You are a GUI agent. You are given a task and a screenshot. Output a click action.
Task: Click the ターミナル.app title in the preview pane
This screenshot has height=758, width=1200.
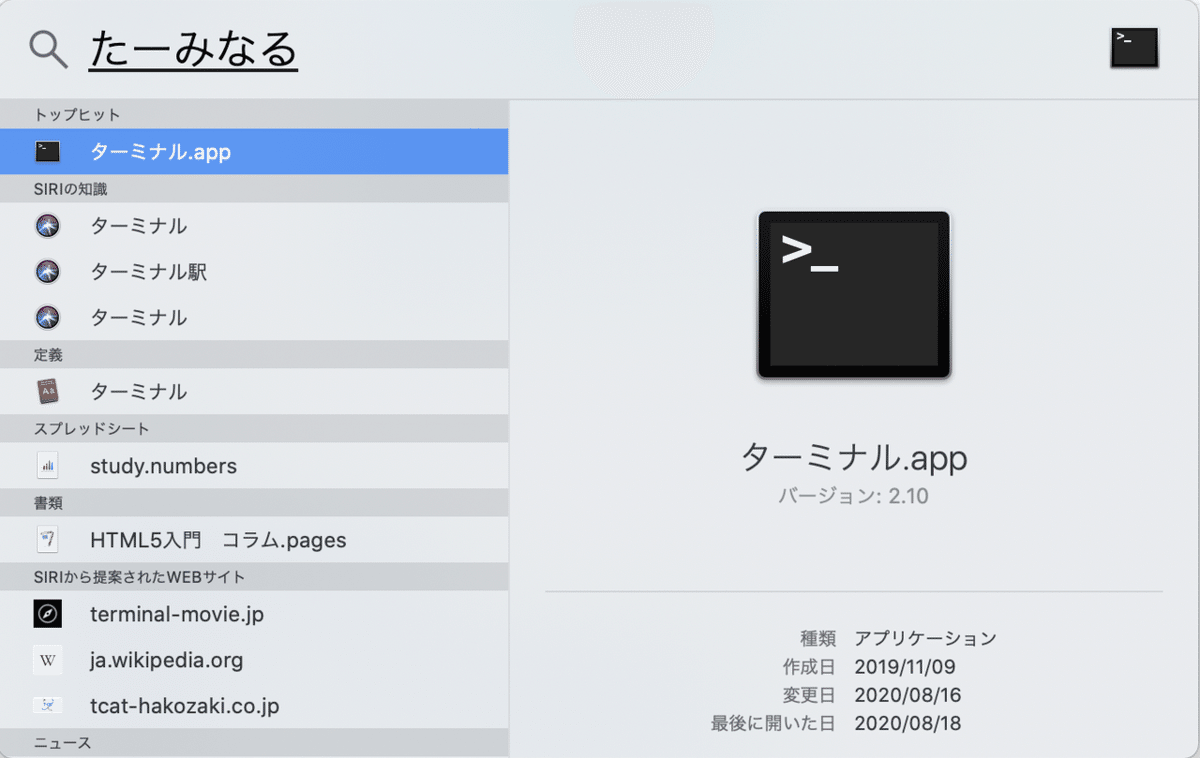(x=853, y=458)
